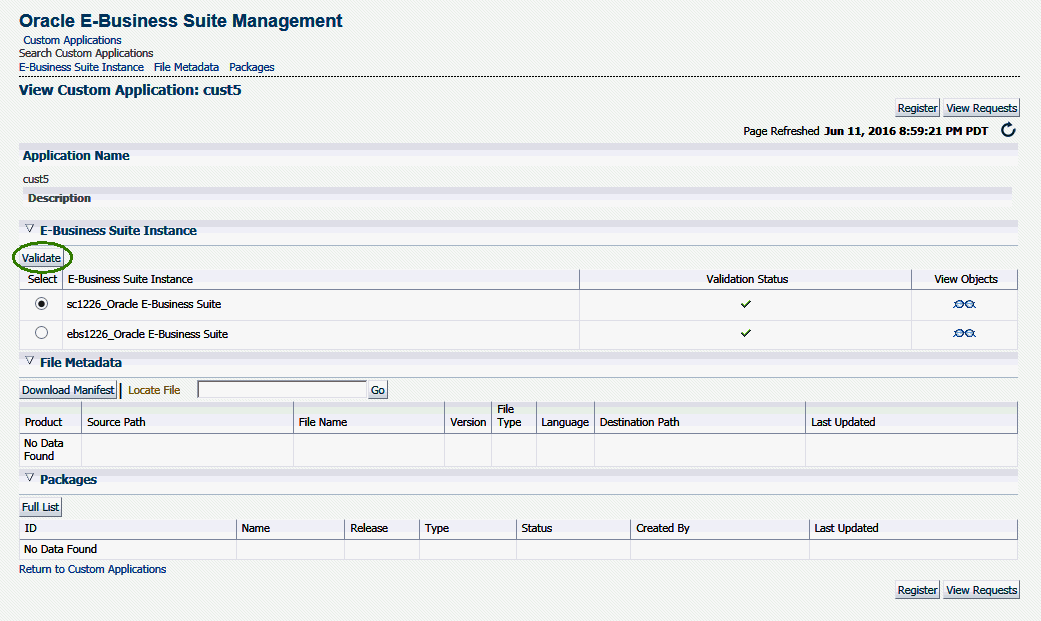Jump to File Metadata anchor link
This screenshot has height=621, width=1041.
coord(186,67)
